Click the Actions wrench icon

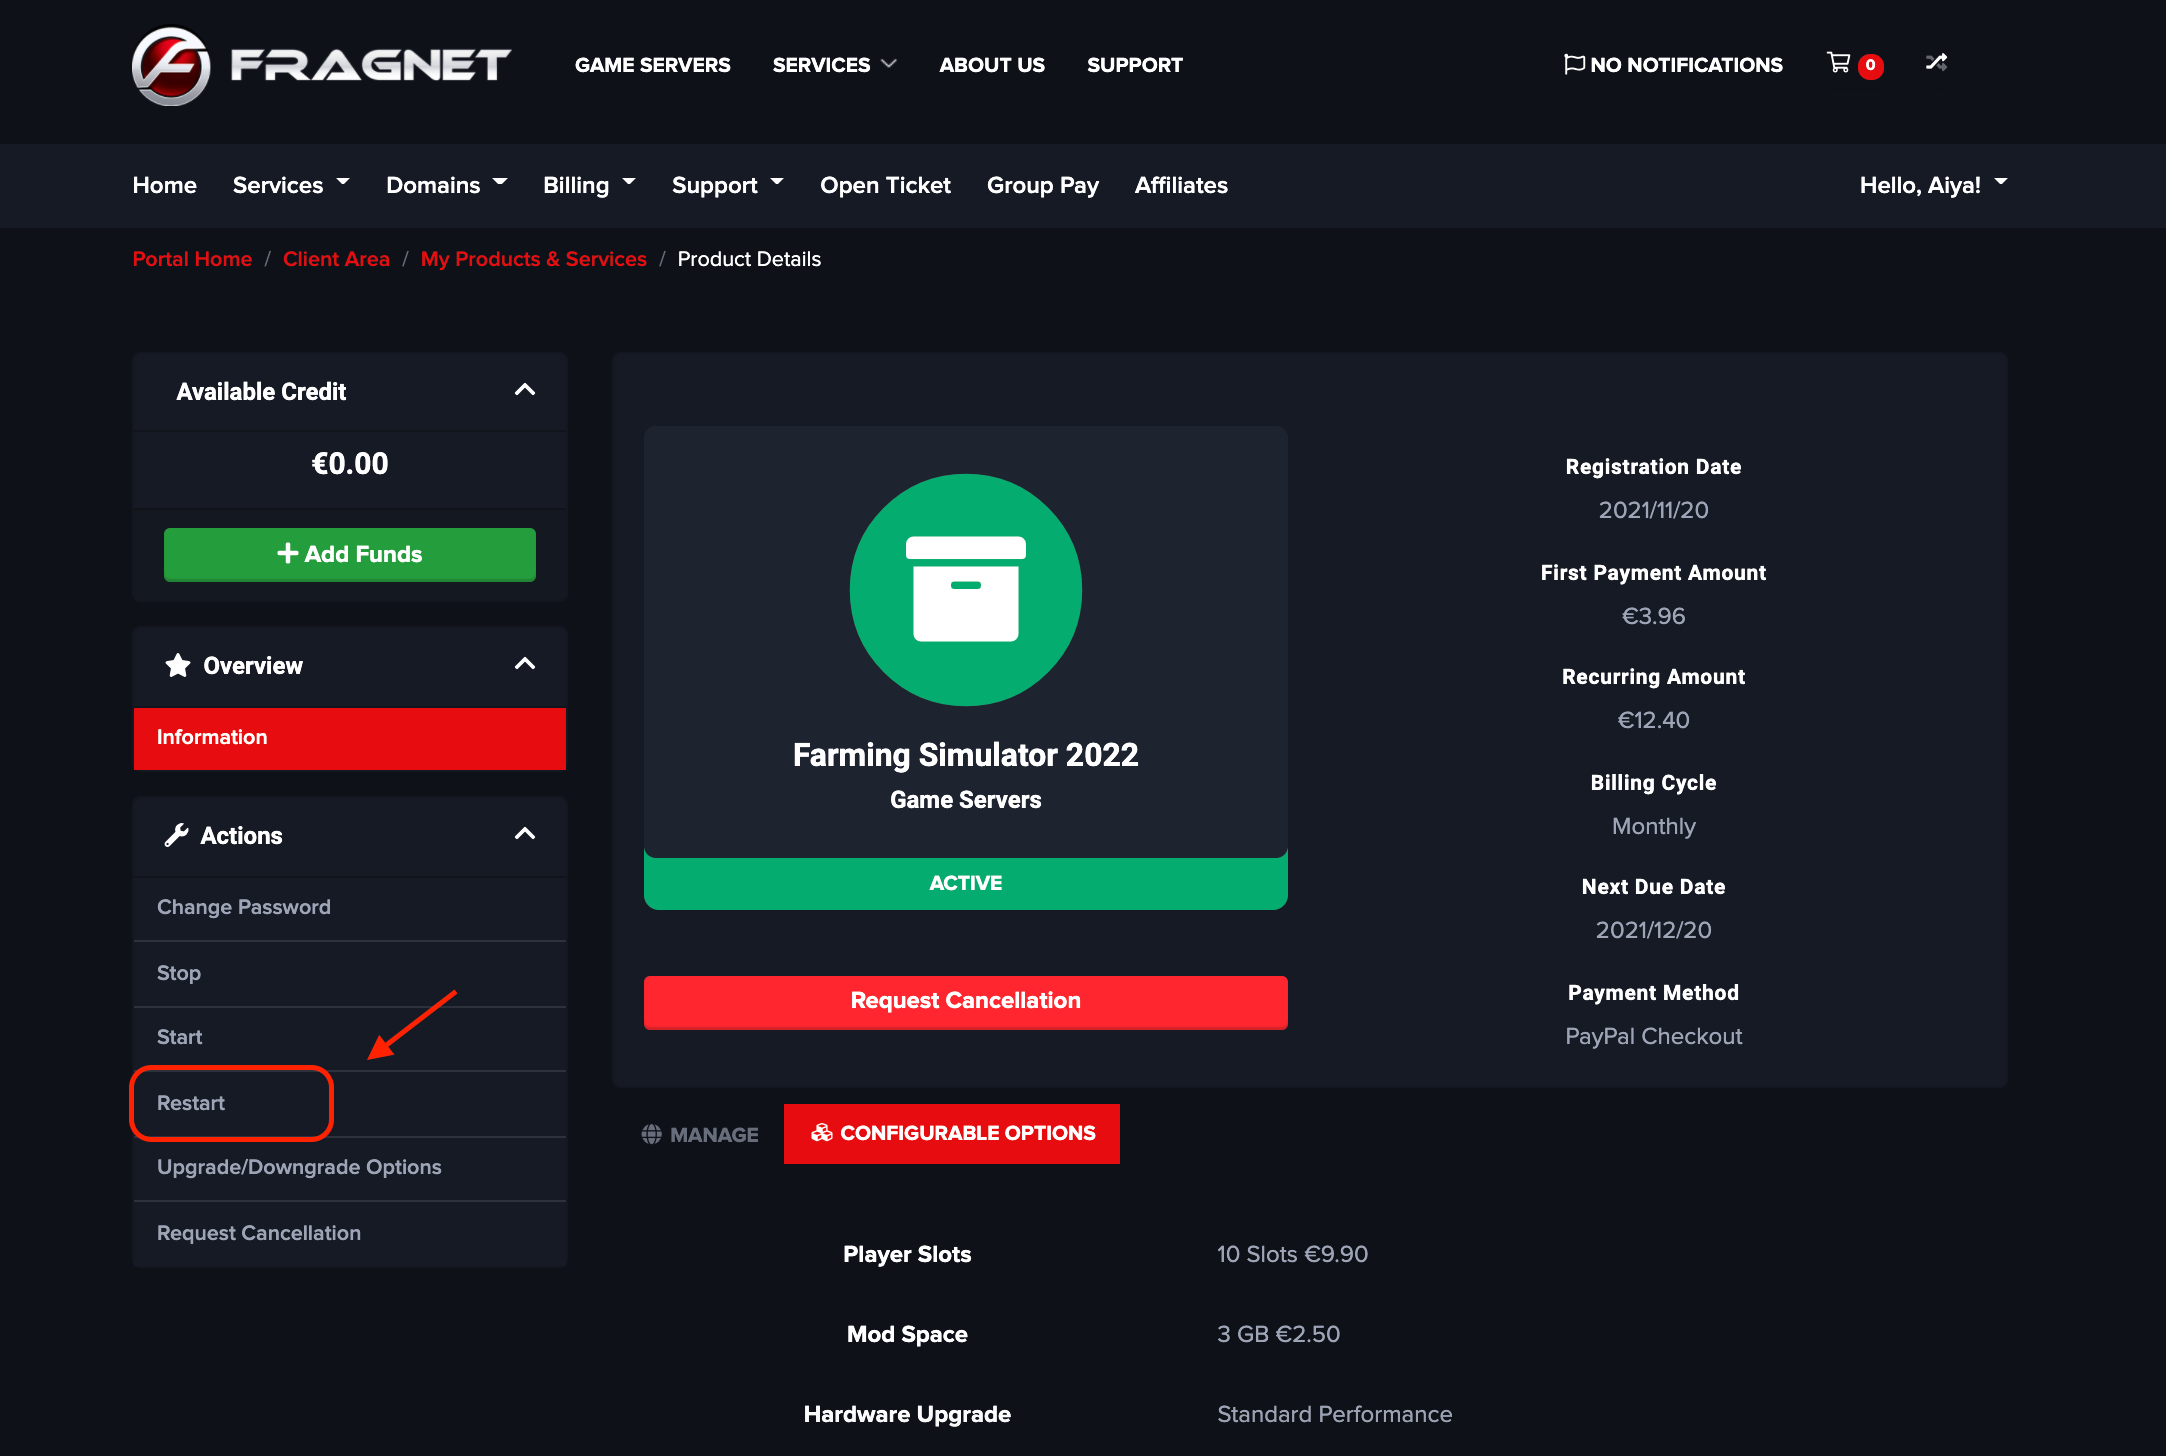tap(177, 835)
